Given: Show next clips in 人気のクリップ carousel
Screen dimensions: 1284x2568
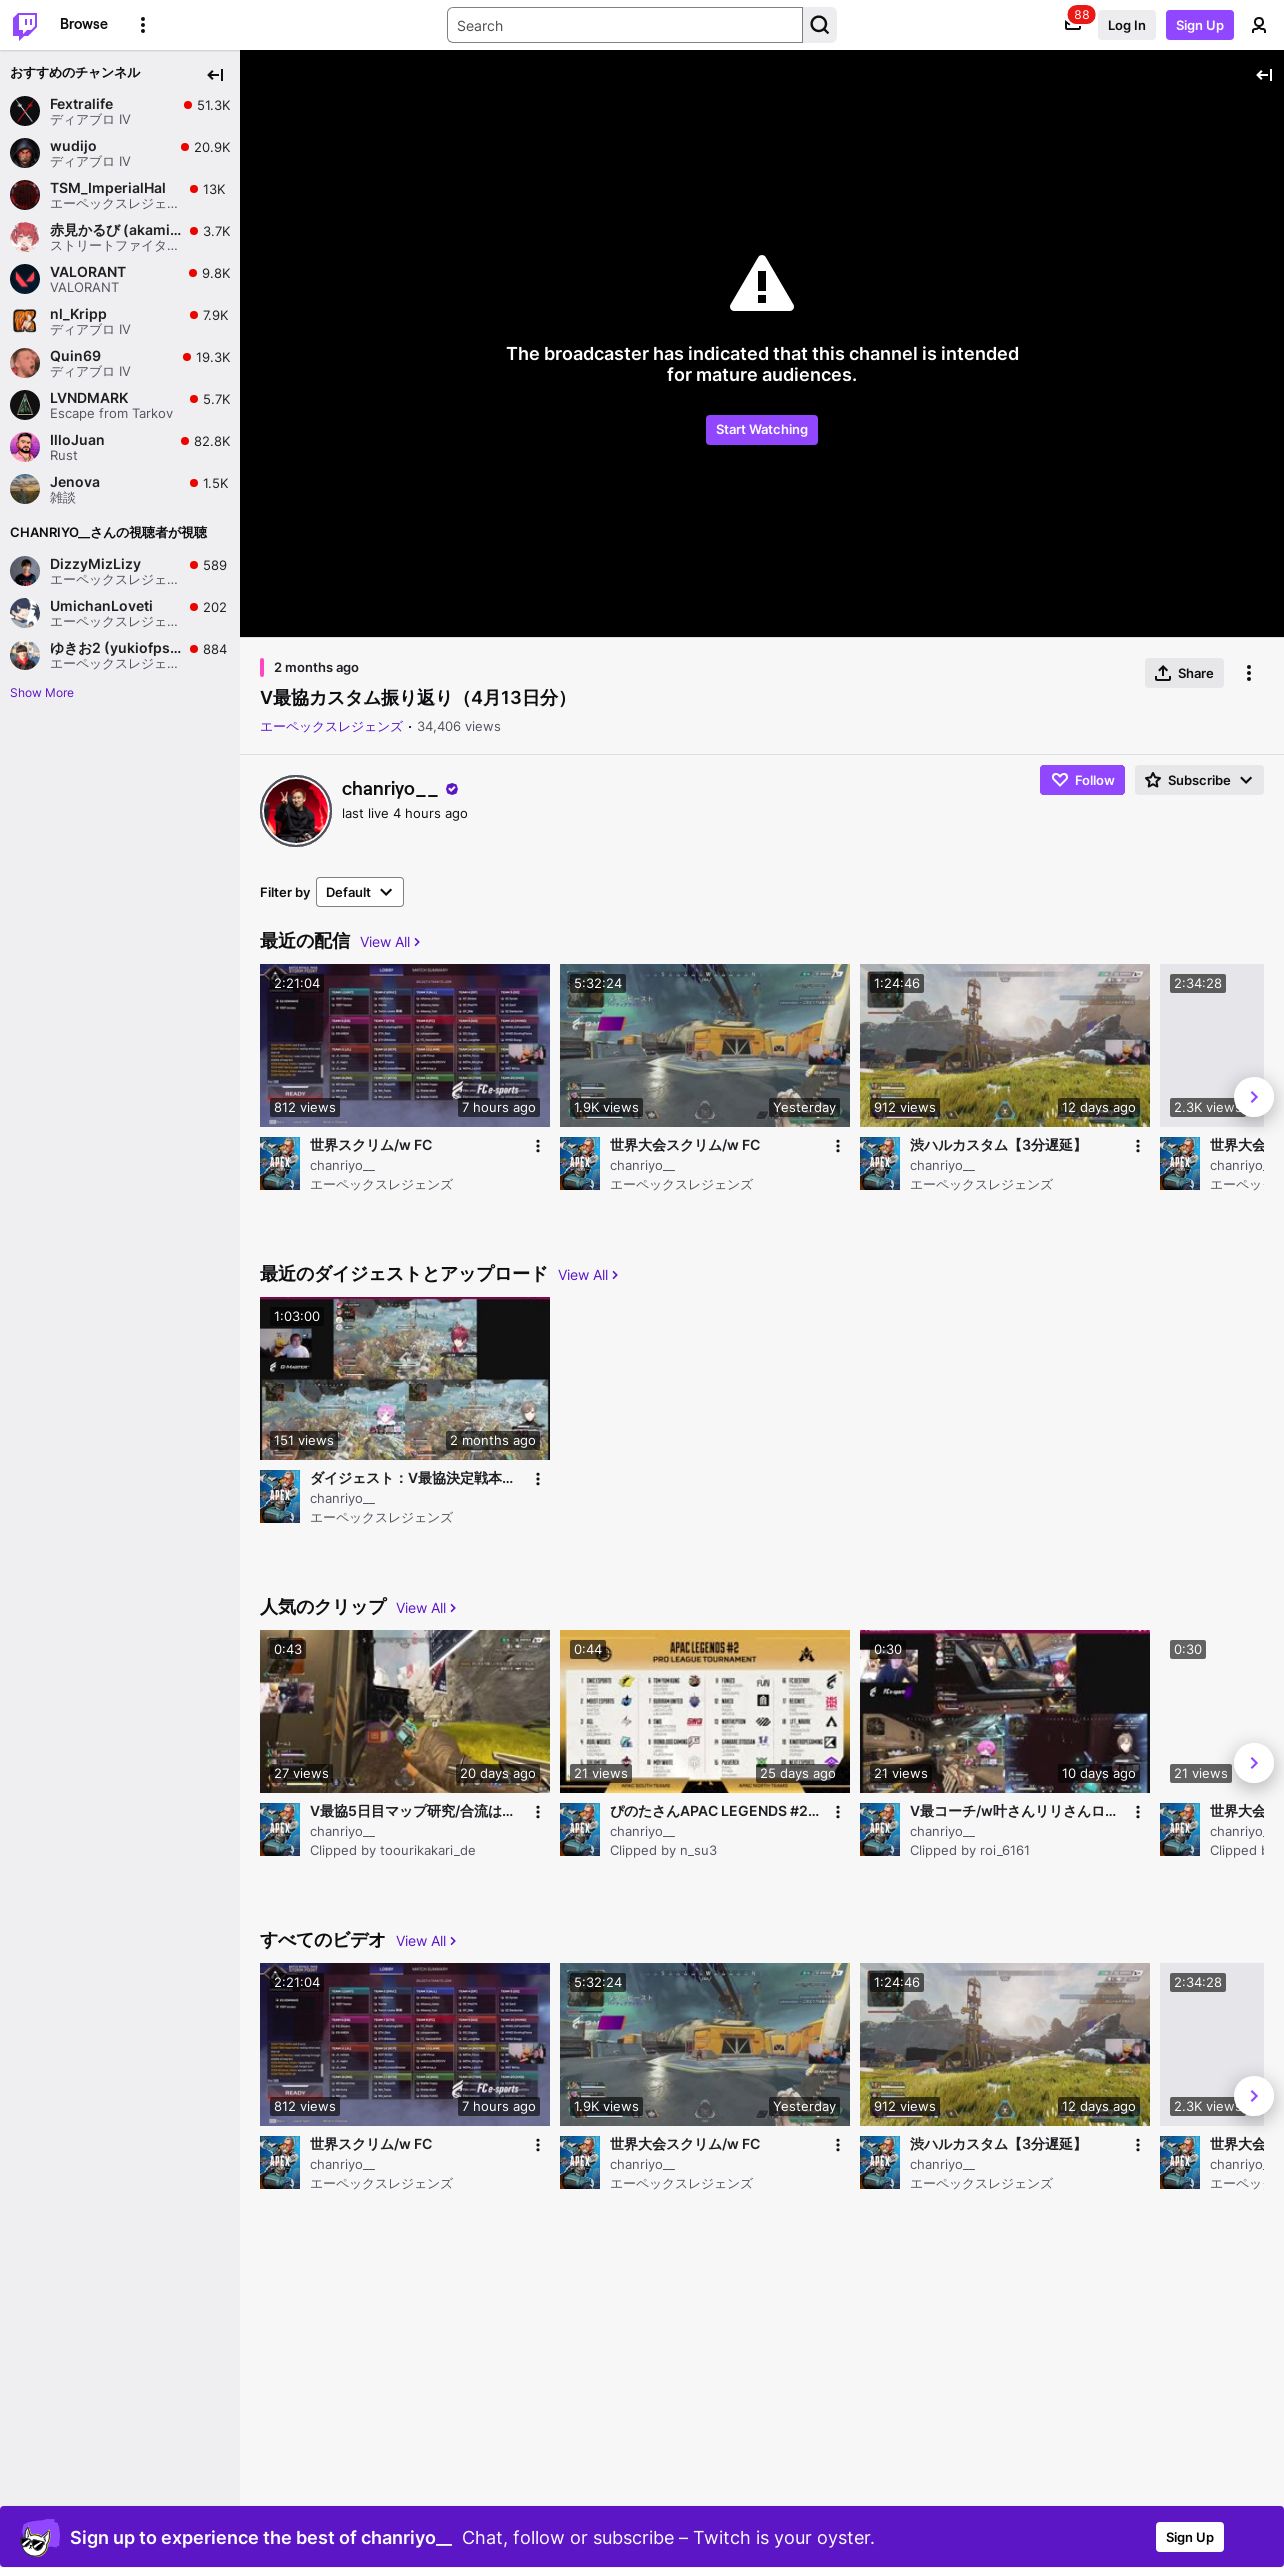Looking at the screenshot, I should click(x=1254, y=1763).
